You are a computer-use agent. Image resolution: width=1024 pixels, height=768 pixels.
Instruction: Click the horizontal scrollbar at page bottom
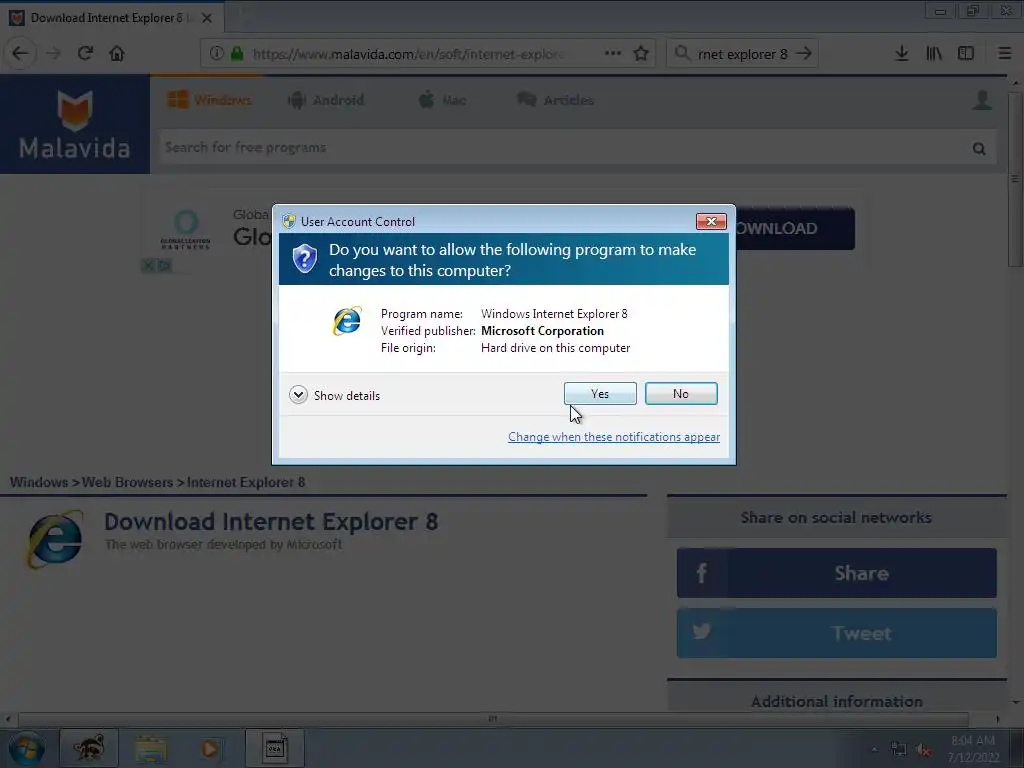pyautogui.click(x=493, y=719)
